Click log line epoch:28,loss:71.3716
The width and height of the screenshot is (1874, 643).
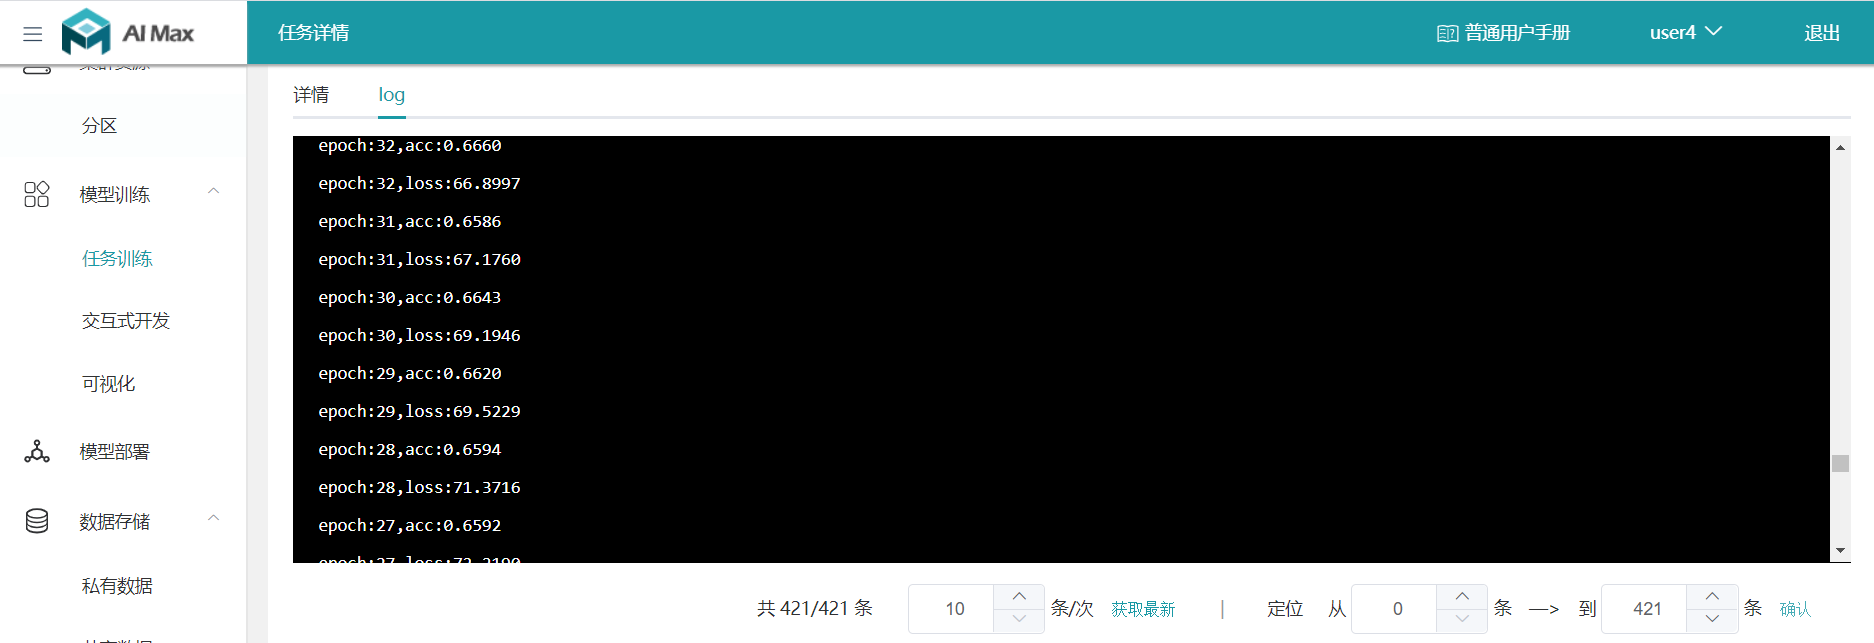[419, 488]
